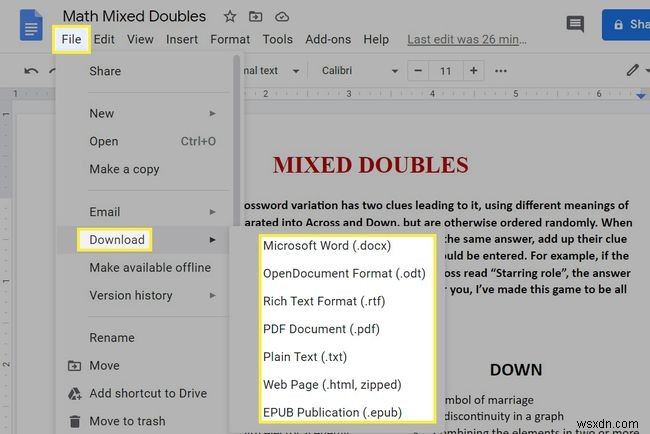The height and width of the screenshot is (434, 650).
Task: Click the font size field showing 11
Action: point(446,71)
